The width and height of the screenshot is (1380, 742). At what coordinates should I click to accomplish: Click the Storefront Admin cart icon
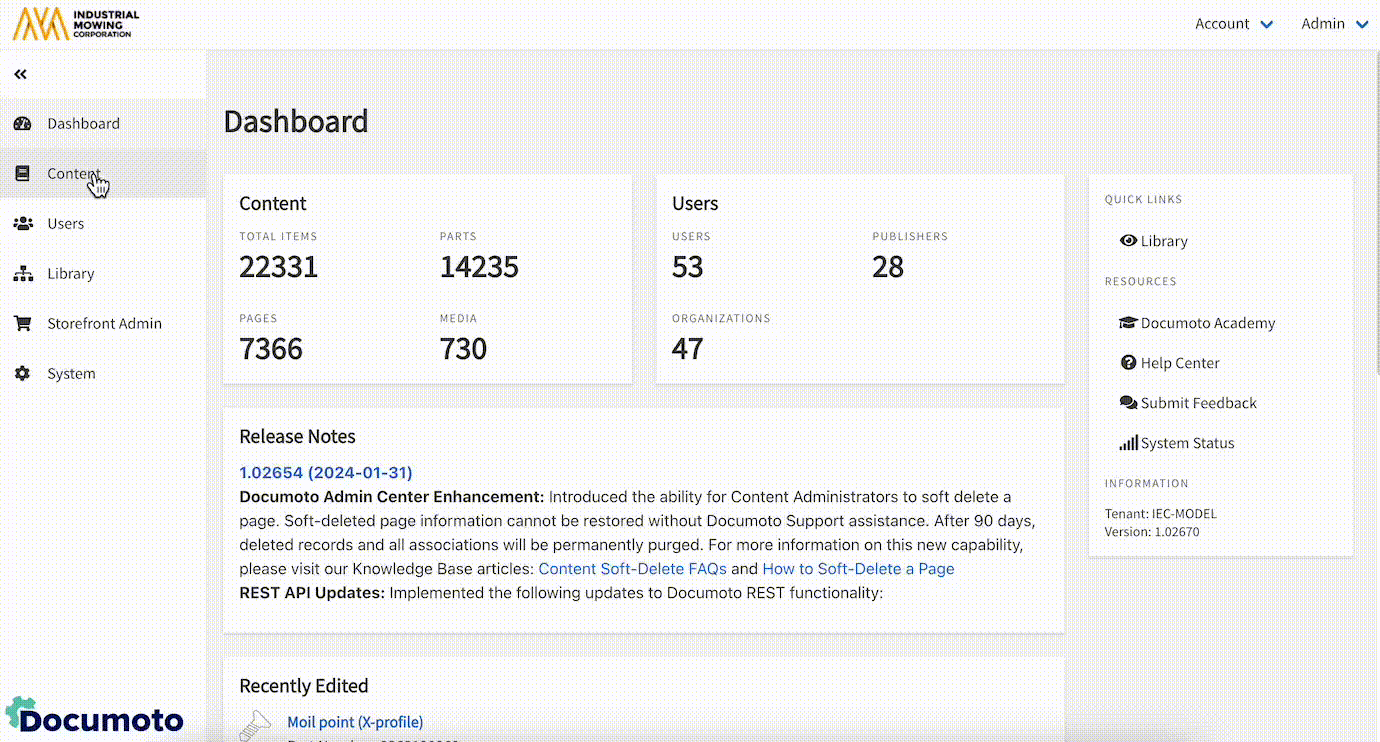point(22,324)
